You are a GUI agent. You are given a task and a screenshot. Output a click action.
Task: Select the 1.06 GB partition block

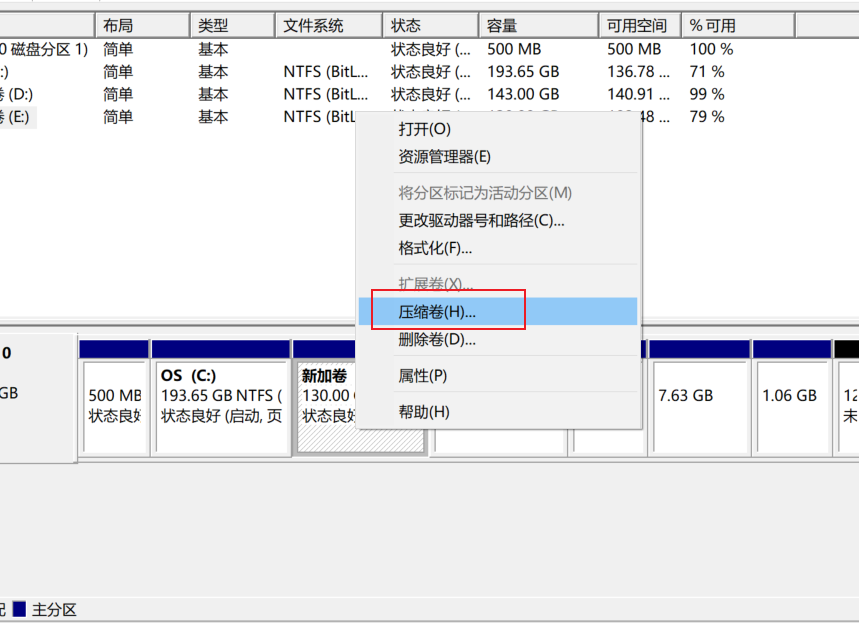(792, 406)
